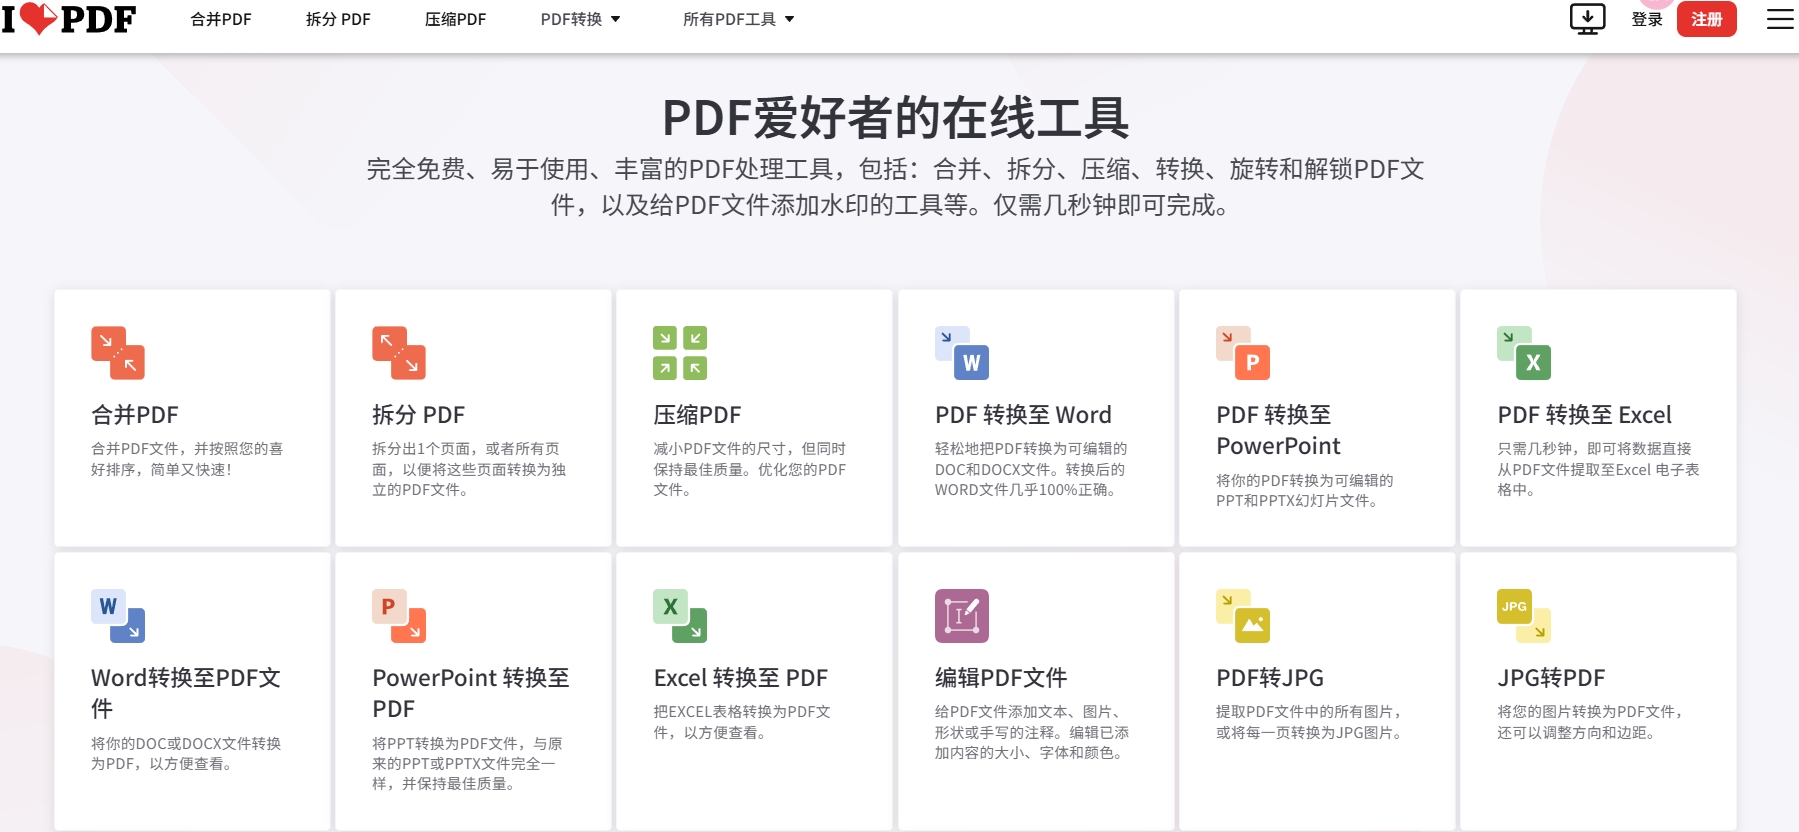Click the Excel to PDF card icon
1799x832 pixels.
click(x=680, y=616)
